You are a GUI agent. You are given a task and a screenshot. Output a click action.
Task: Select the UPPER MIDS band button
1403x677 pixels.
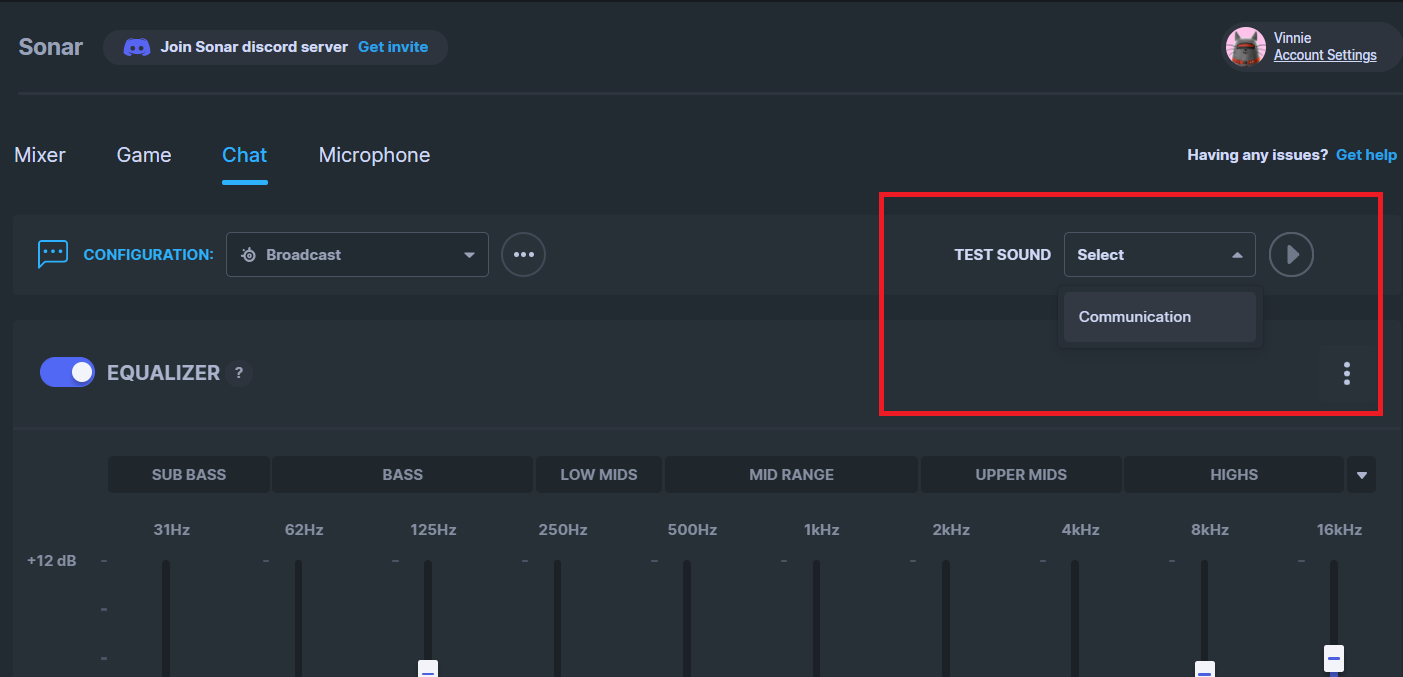tap(1021, 475)
